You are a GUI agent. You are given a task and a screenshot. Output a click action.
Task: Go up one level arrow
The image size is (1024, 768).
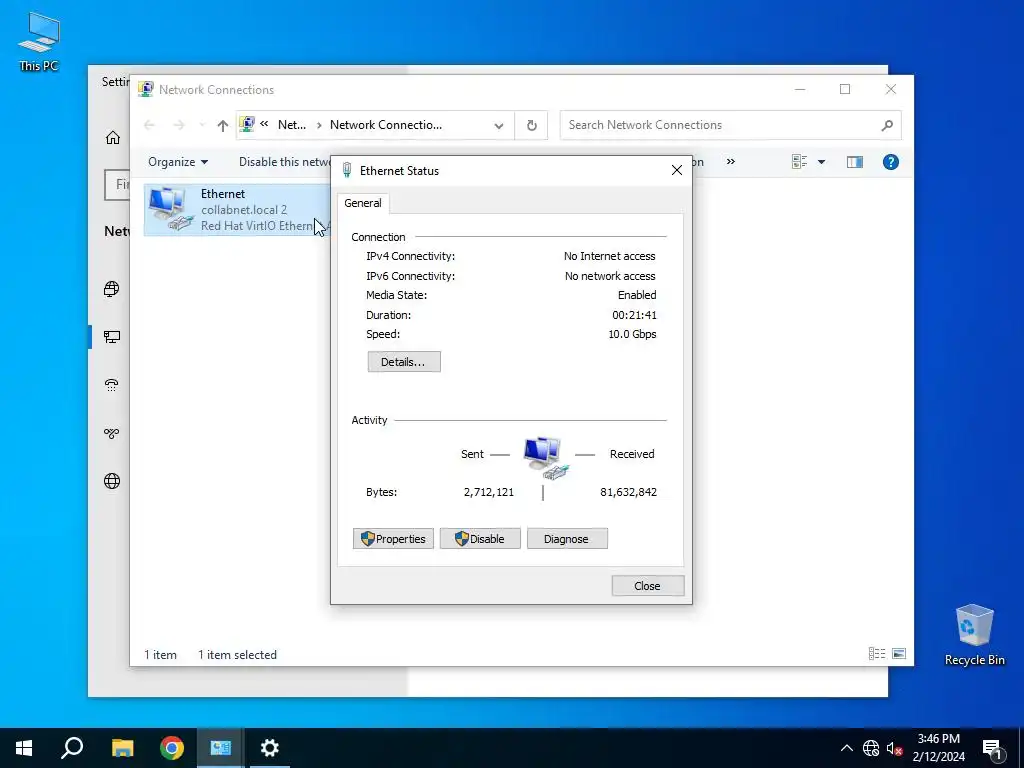tap(223, 125)
